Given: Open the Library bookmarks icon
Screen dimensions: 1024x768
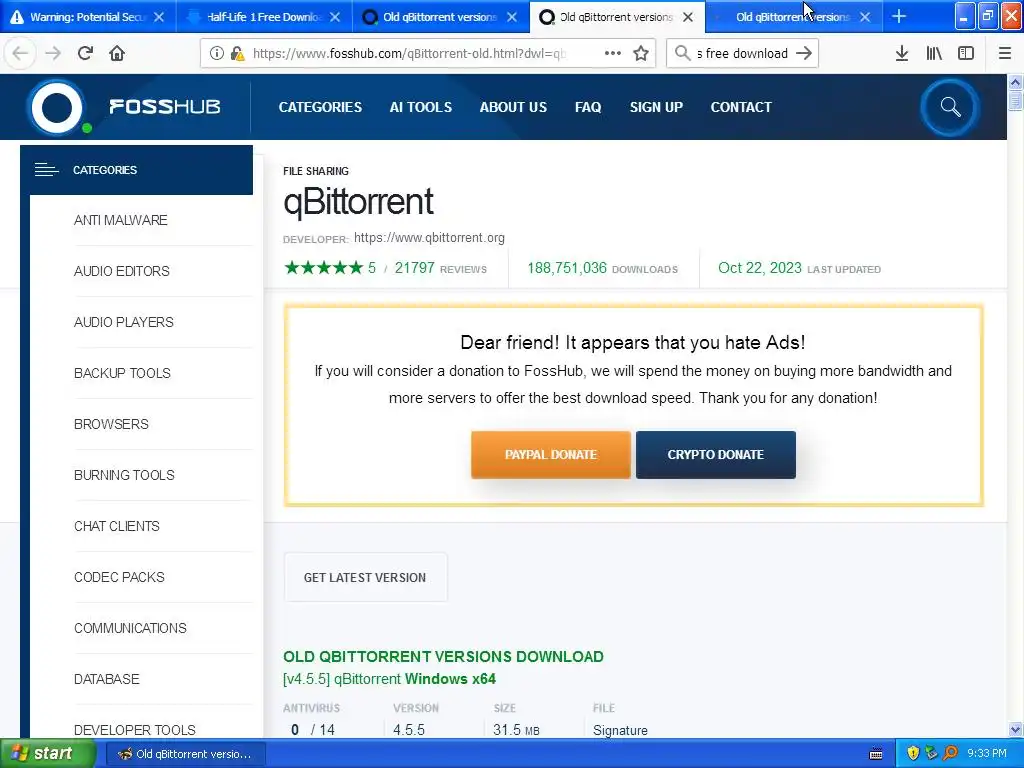Looking at the screenshot, I should pyautogui.click(x=934, y=54).
